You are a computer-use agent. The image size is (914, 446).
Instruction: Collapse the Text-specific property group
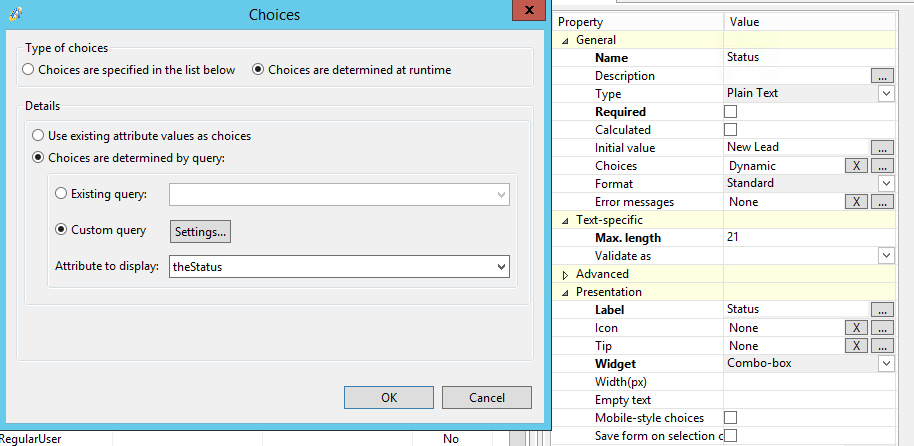tap(564, 220)
